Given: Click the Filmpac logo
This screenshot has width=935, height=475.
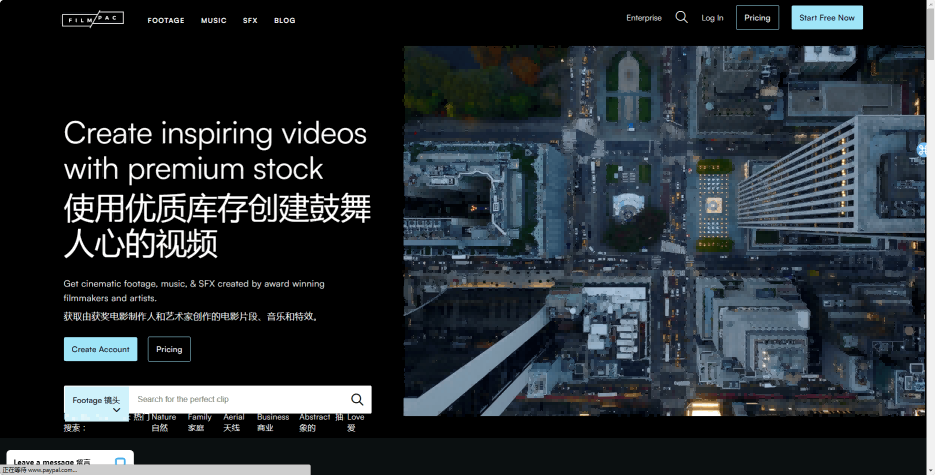Looking at the screenshot, I should pos(92,20).
